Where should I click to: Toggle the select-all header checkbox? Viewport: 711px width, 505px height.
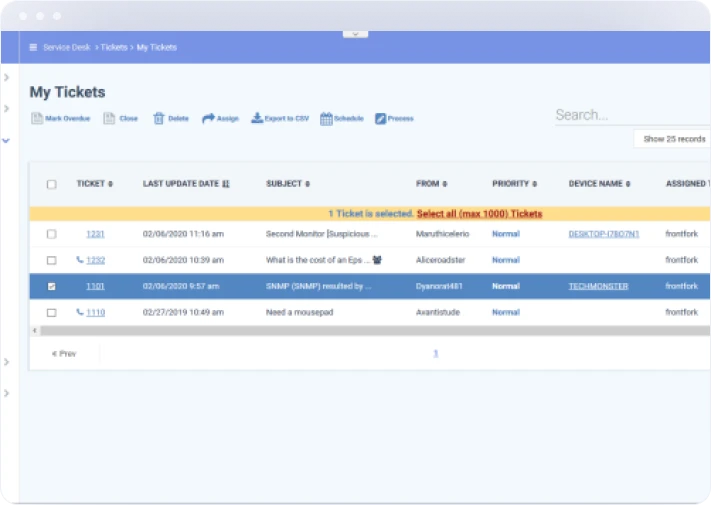[52, 184]
